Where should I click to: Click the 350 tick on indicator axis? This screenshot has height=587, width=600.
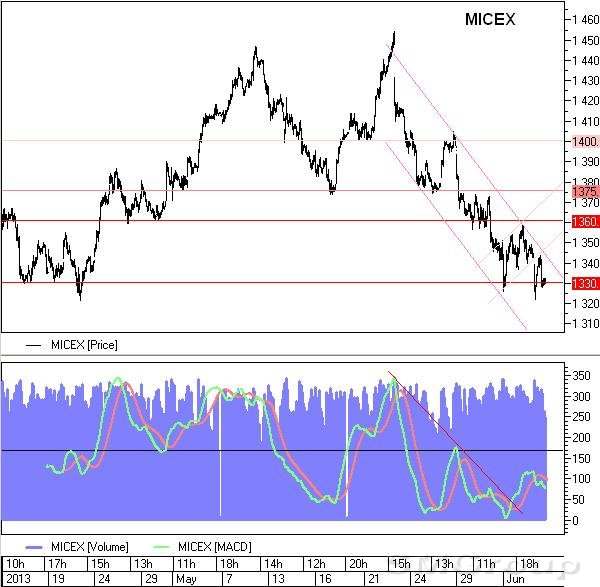[581, 376]
